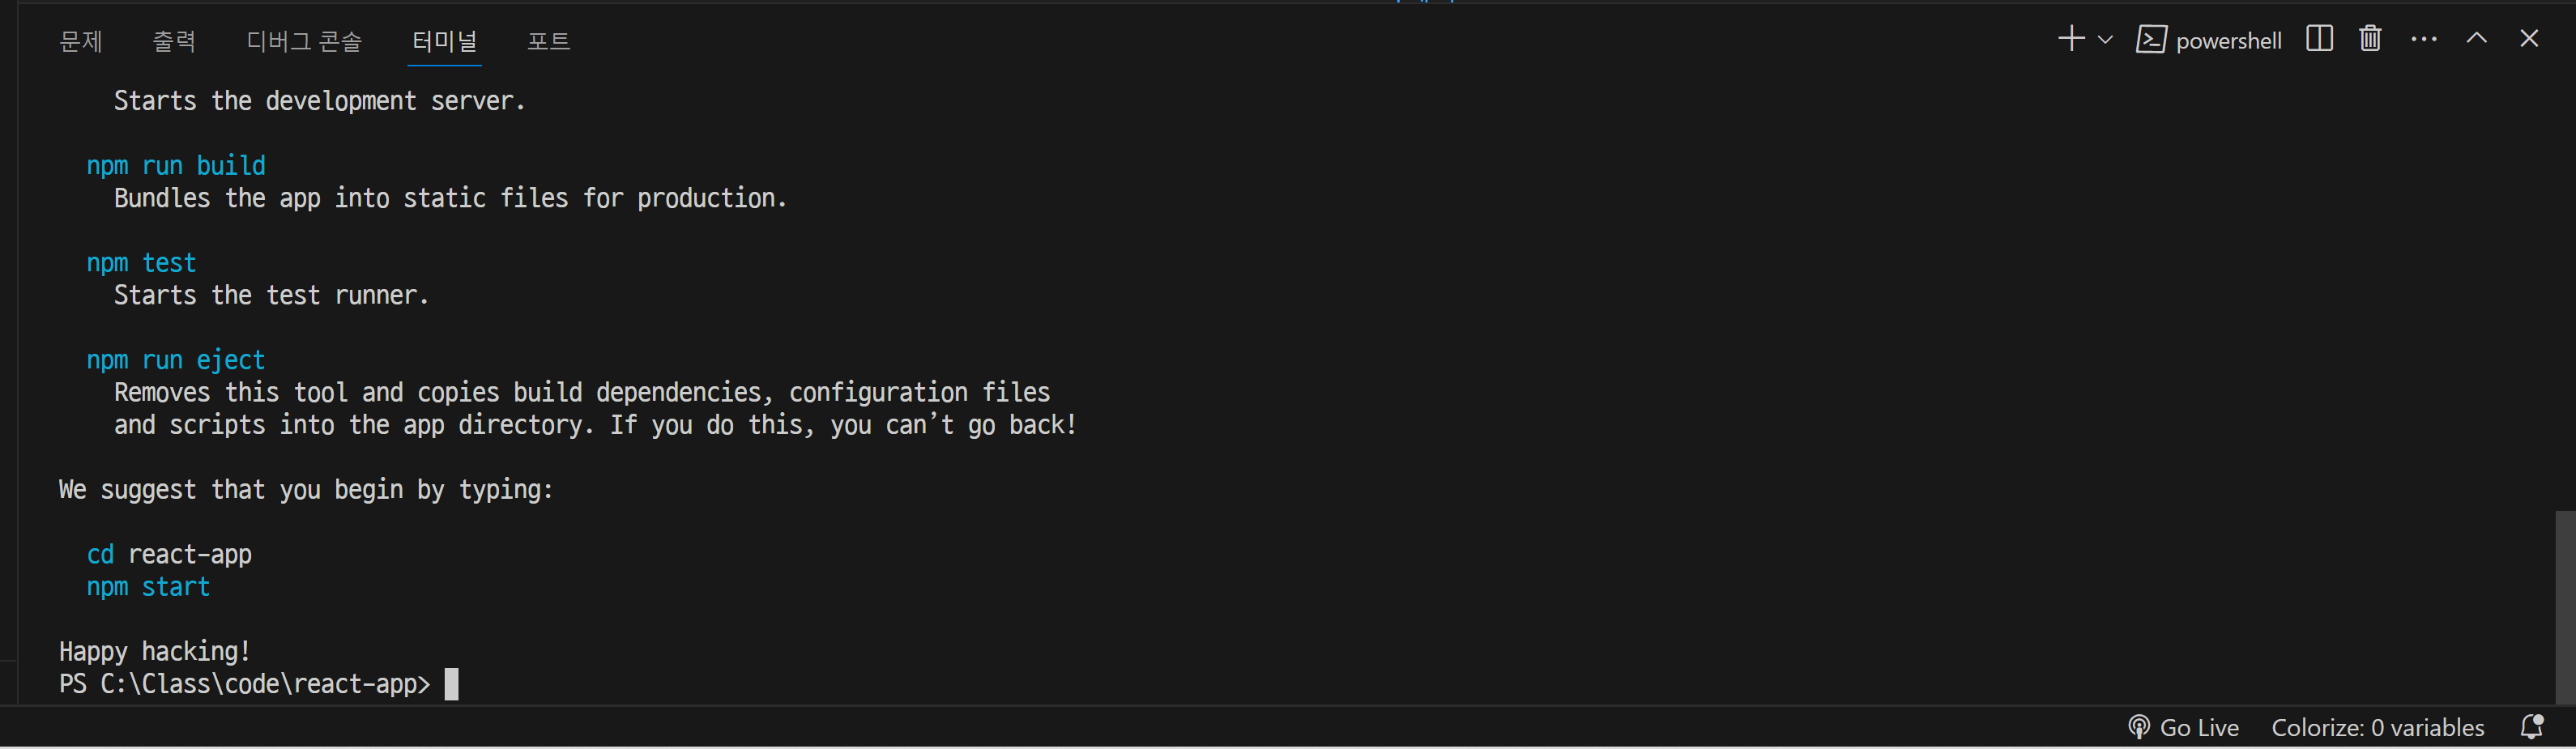Split the terminal panel

click(2319, 39)
